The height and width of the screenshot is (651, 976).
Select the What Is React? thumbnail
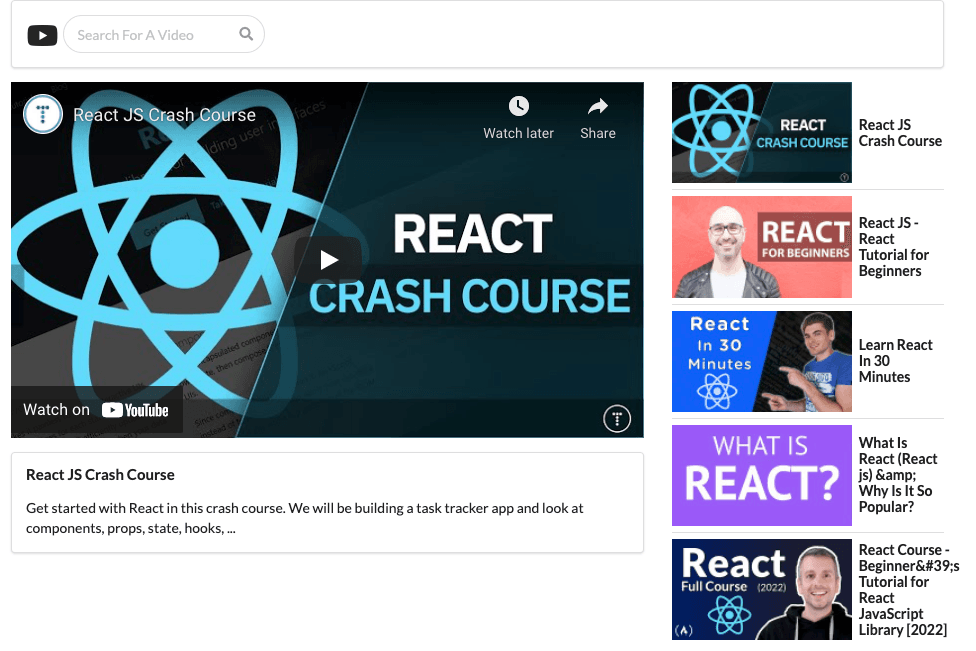[x=762, y=475]
